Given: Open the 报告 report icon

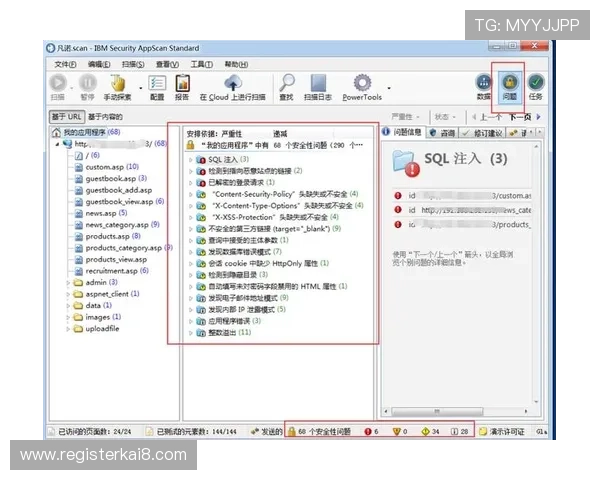Looking at the screenshot, I should (183, 83).
